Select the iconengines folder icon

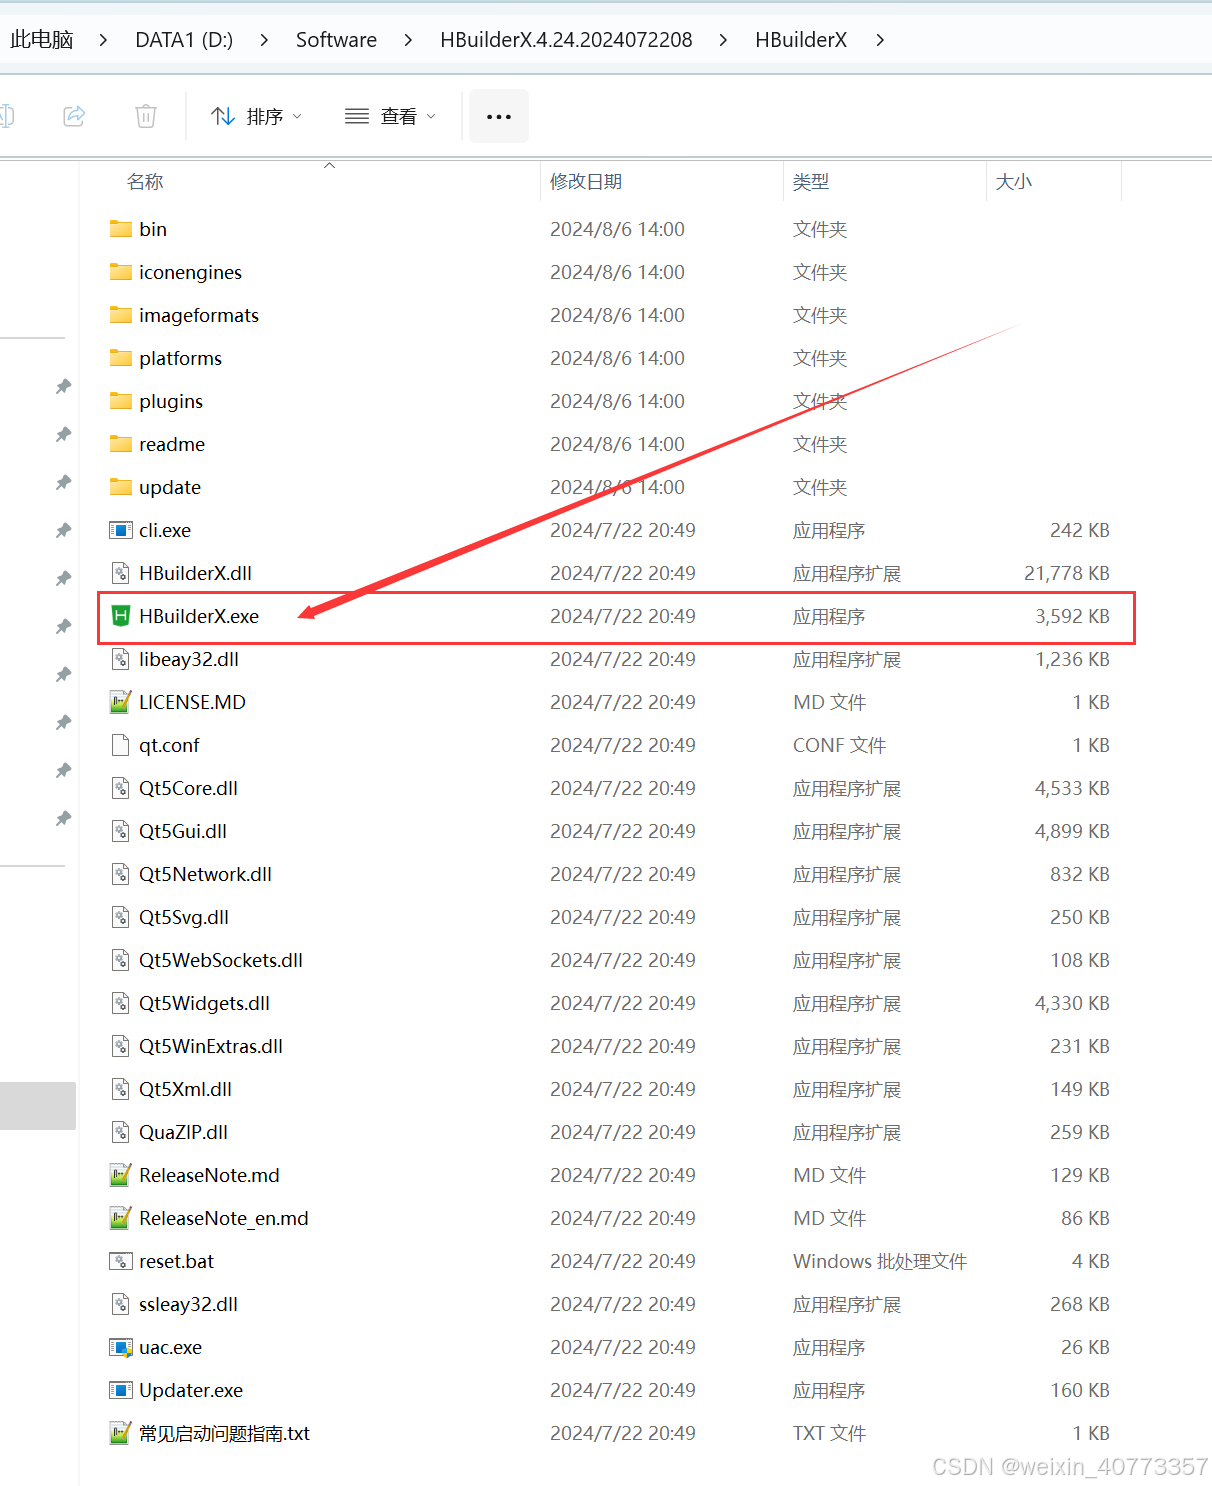[121, 272]
